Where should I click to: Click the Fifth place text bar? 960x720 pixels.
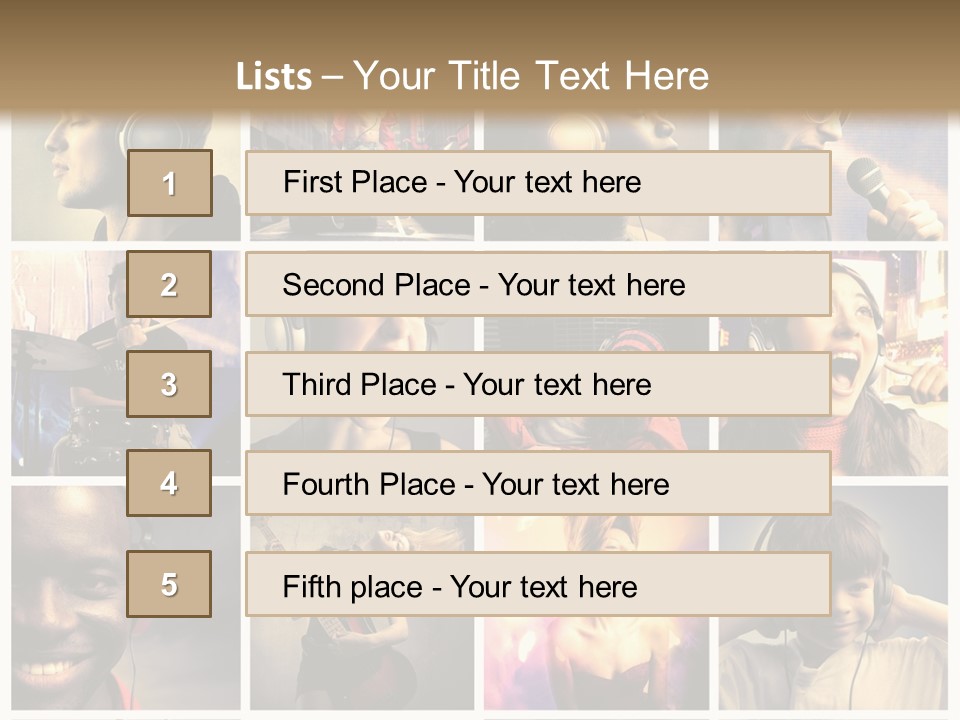[x=538, y=585]
